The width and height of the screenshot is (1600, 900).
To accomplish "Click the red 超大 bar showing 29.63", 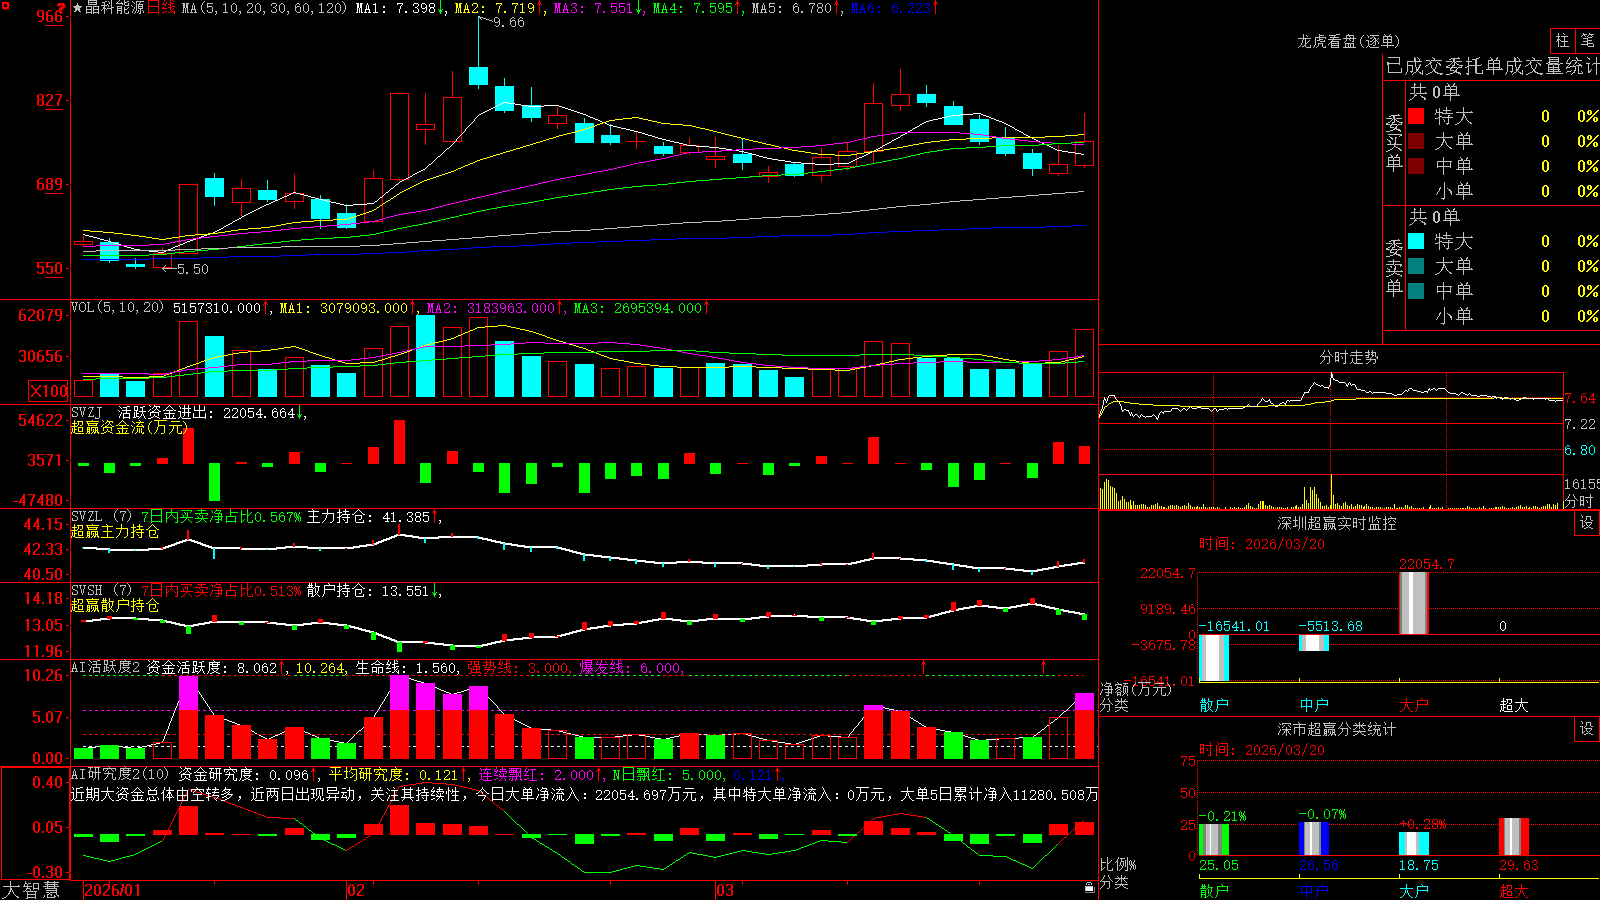I will pyautogui.click(x=1514, y=836).
